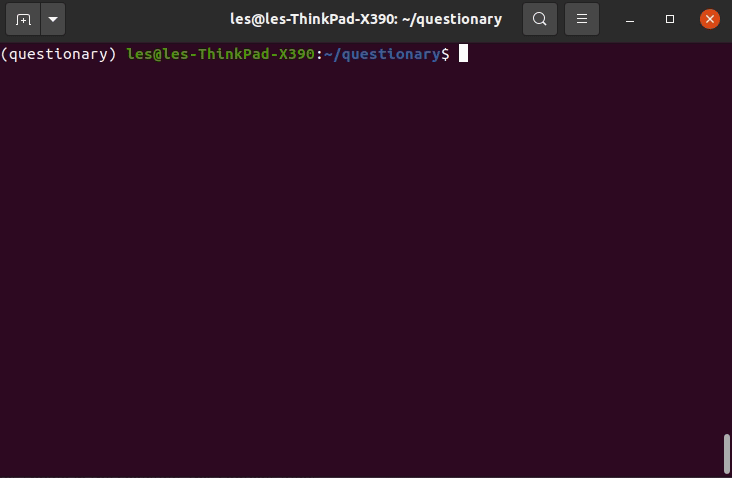
Task: Open the terminal search tool
Action: point(540,19)
